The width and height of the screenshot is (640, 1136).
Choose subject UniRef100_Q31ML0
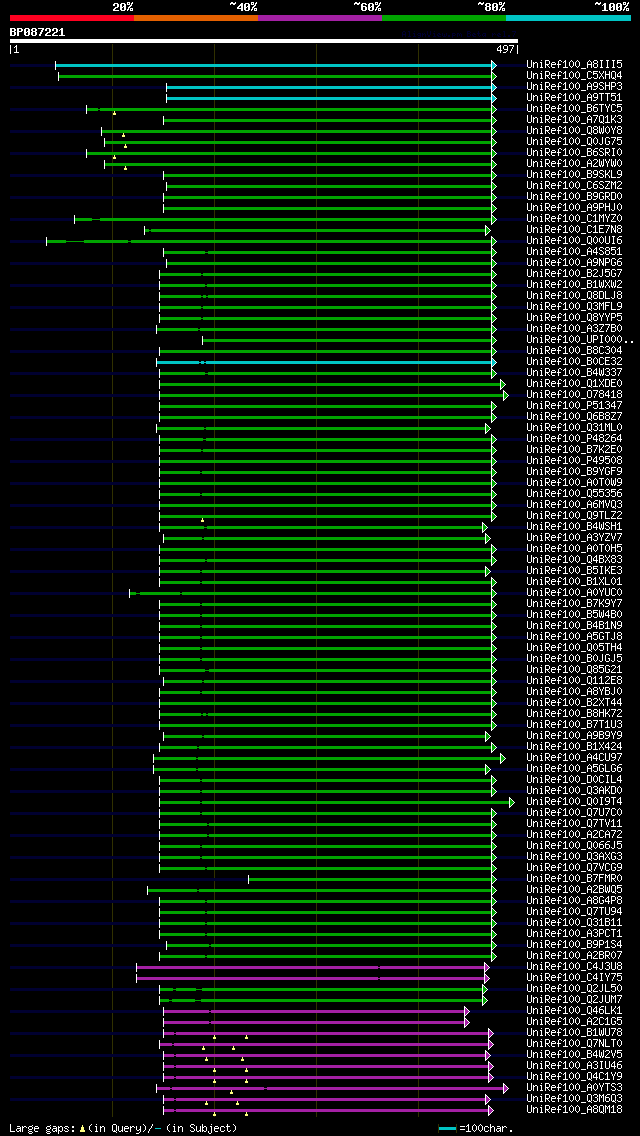574,428
